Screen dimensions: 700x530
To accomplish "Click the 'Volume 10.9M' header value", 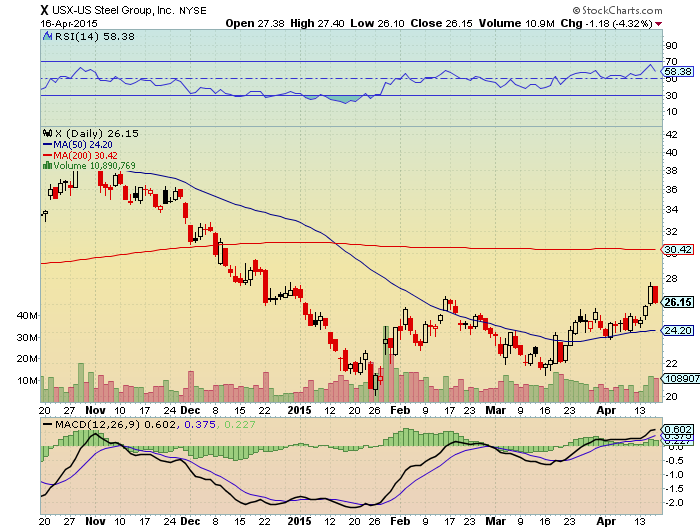I will click(x=517, y=23).
